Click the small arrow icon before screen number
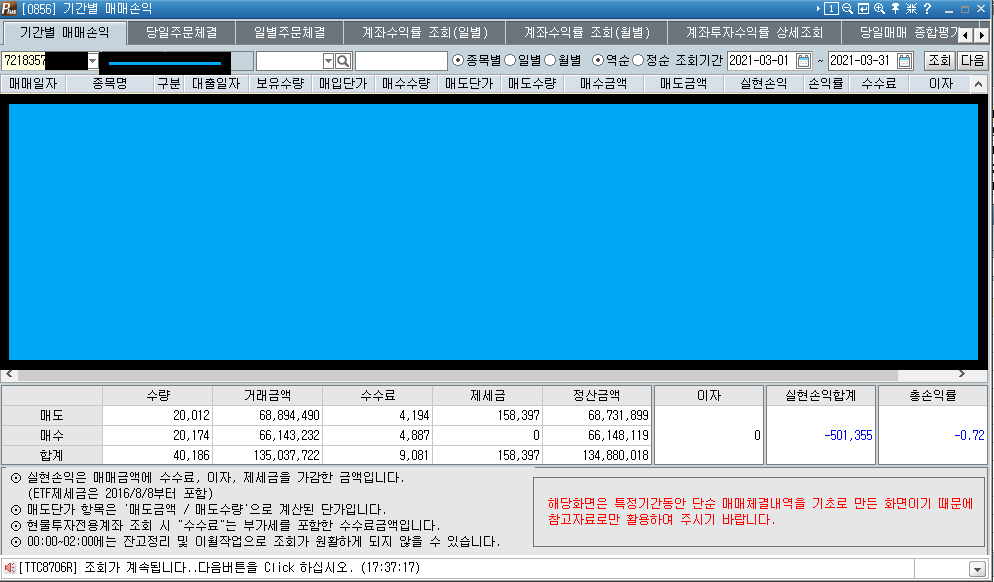The height and width of the screenshot is (582, 994). (818, 9)
